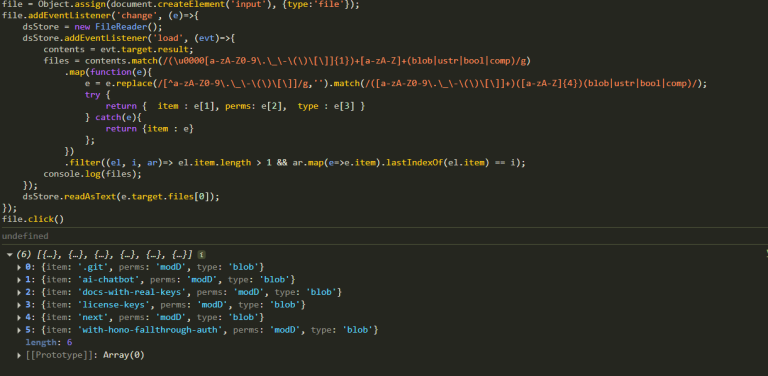
Task: Click the 'try {' line
Action: (x=97, y=95)
